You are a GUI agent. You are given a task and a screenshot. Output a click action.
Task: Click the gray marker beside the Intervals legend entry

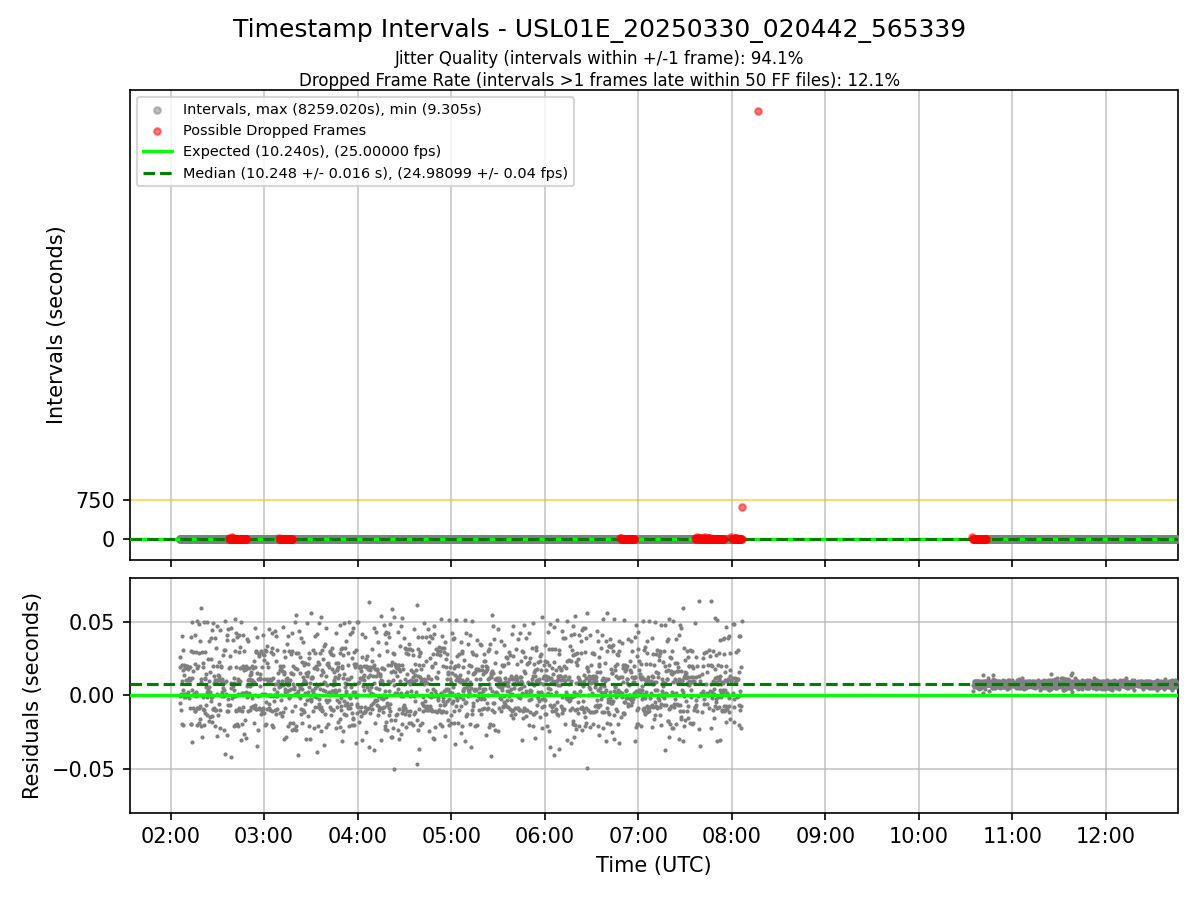point(157,110)
